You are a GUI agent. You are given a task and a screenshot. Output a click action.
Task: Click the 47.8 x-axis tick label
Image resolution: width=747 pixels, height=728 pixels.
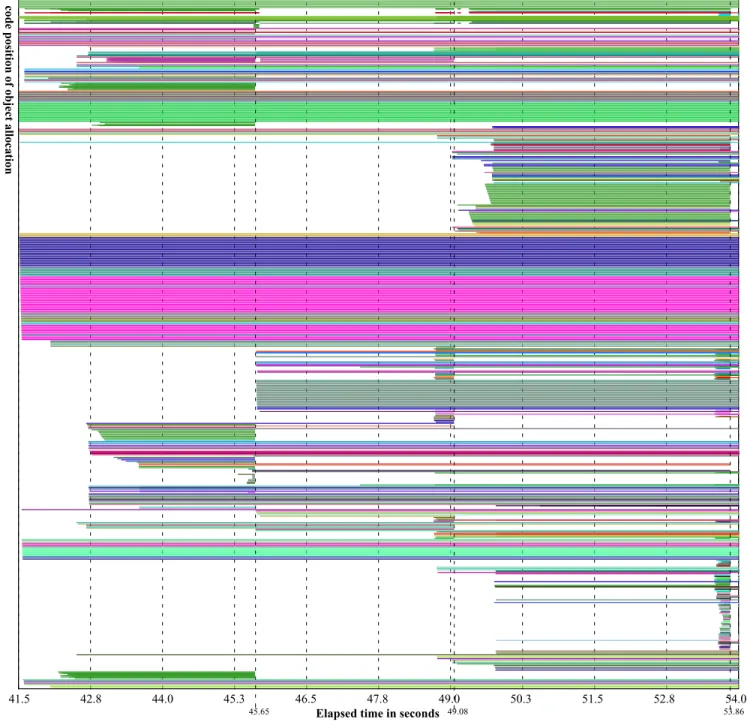[378, 699]
